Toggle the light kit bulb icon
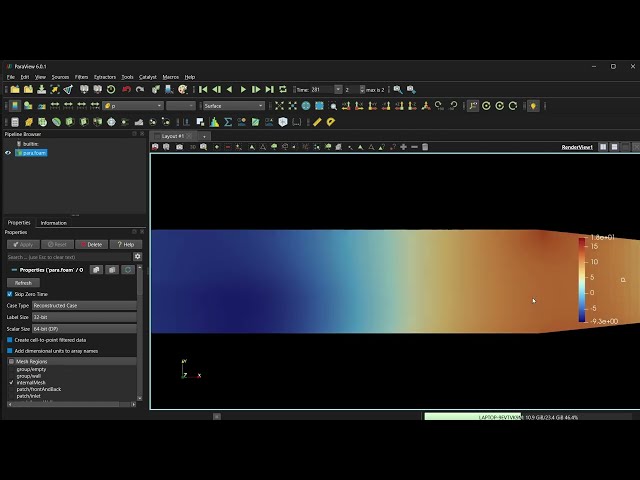Viewport: 640px width, 480px height. (533, 106)
